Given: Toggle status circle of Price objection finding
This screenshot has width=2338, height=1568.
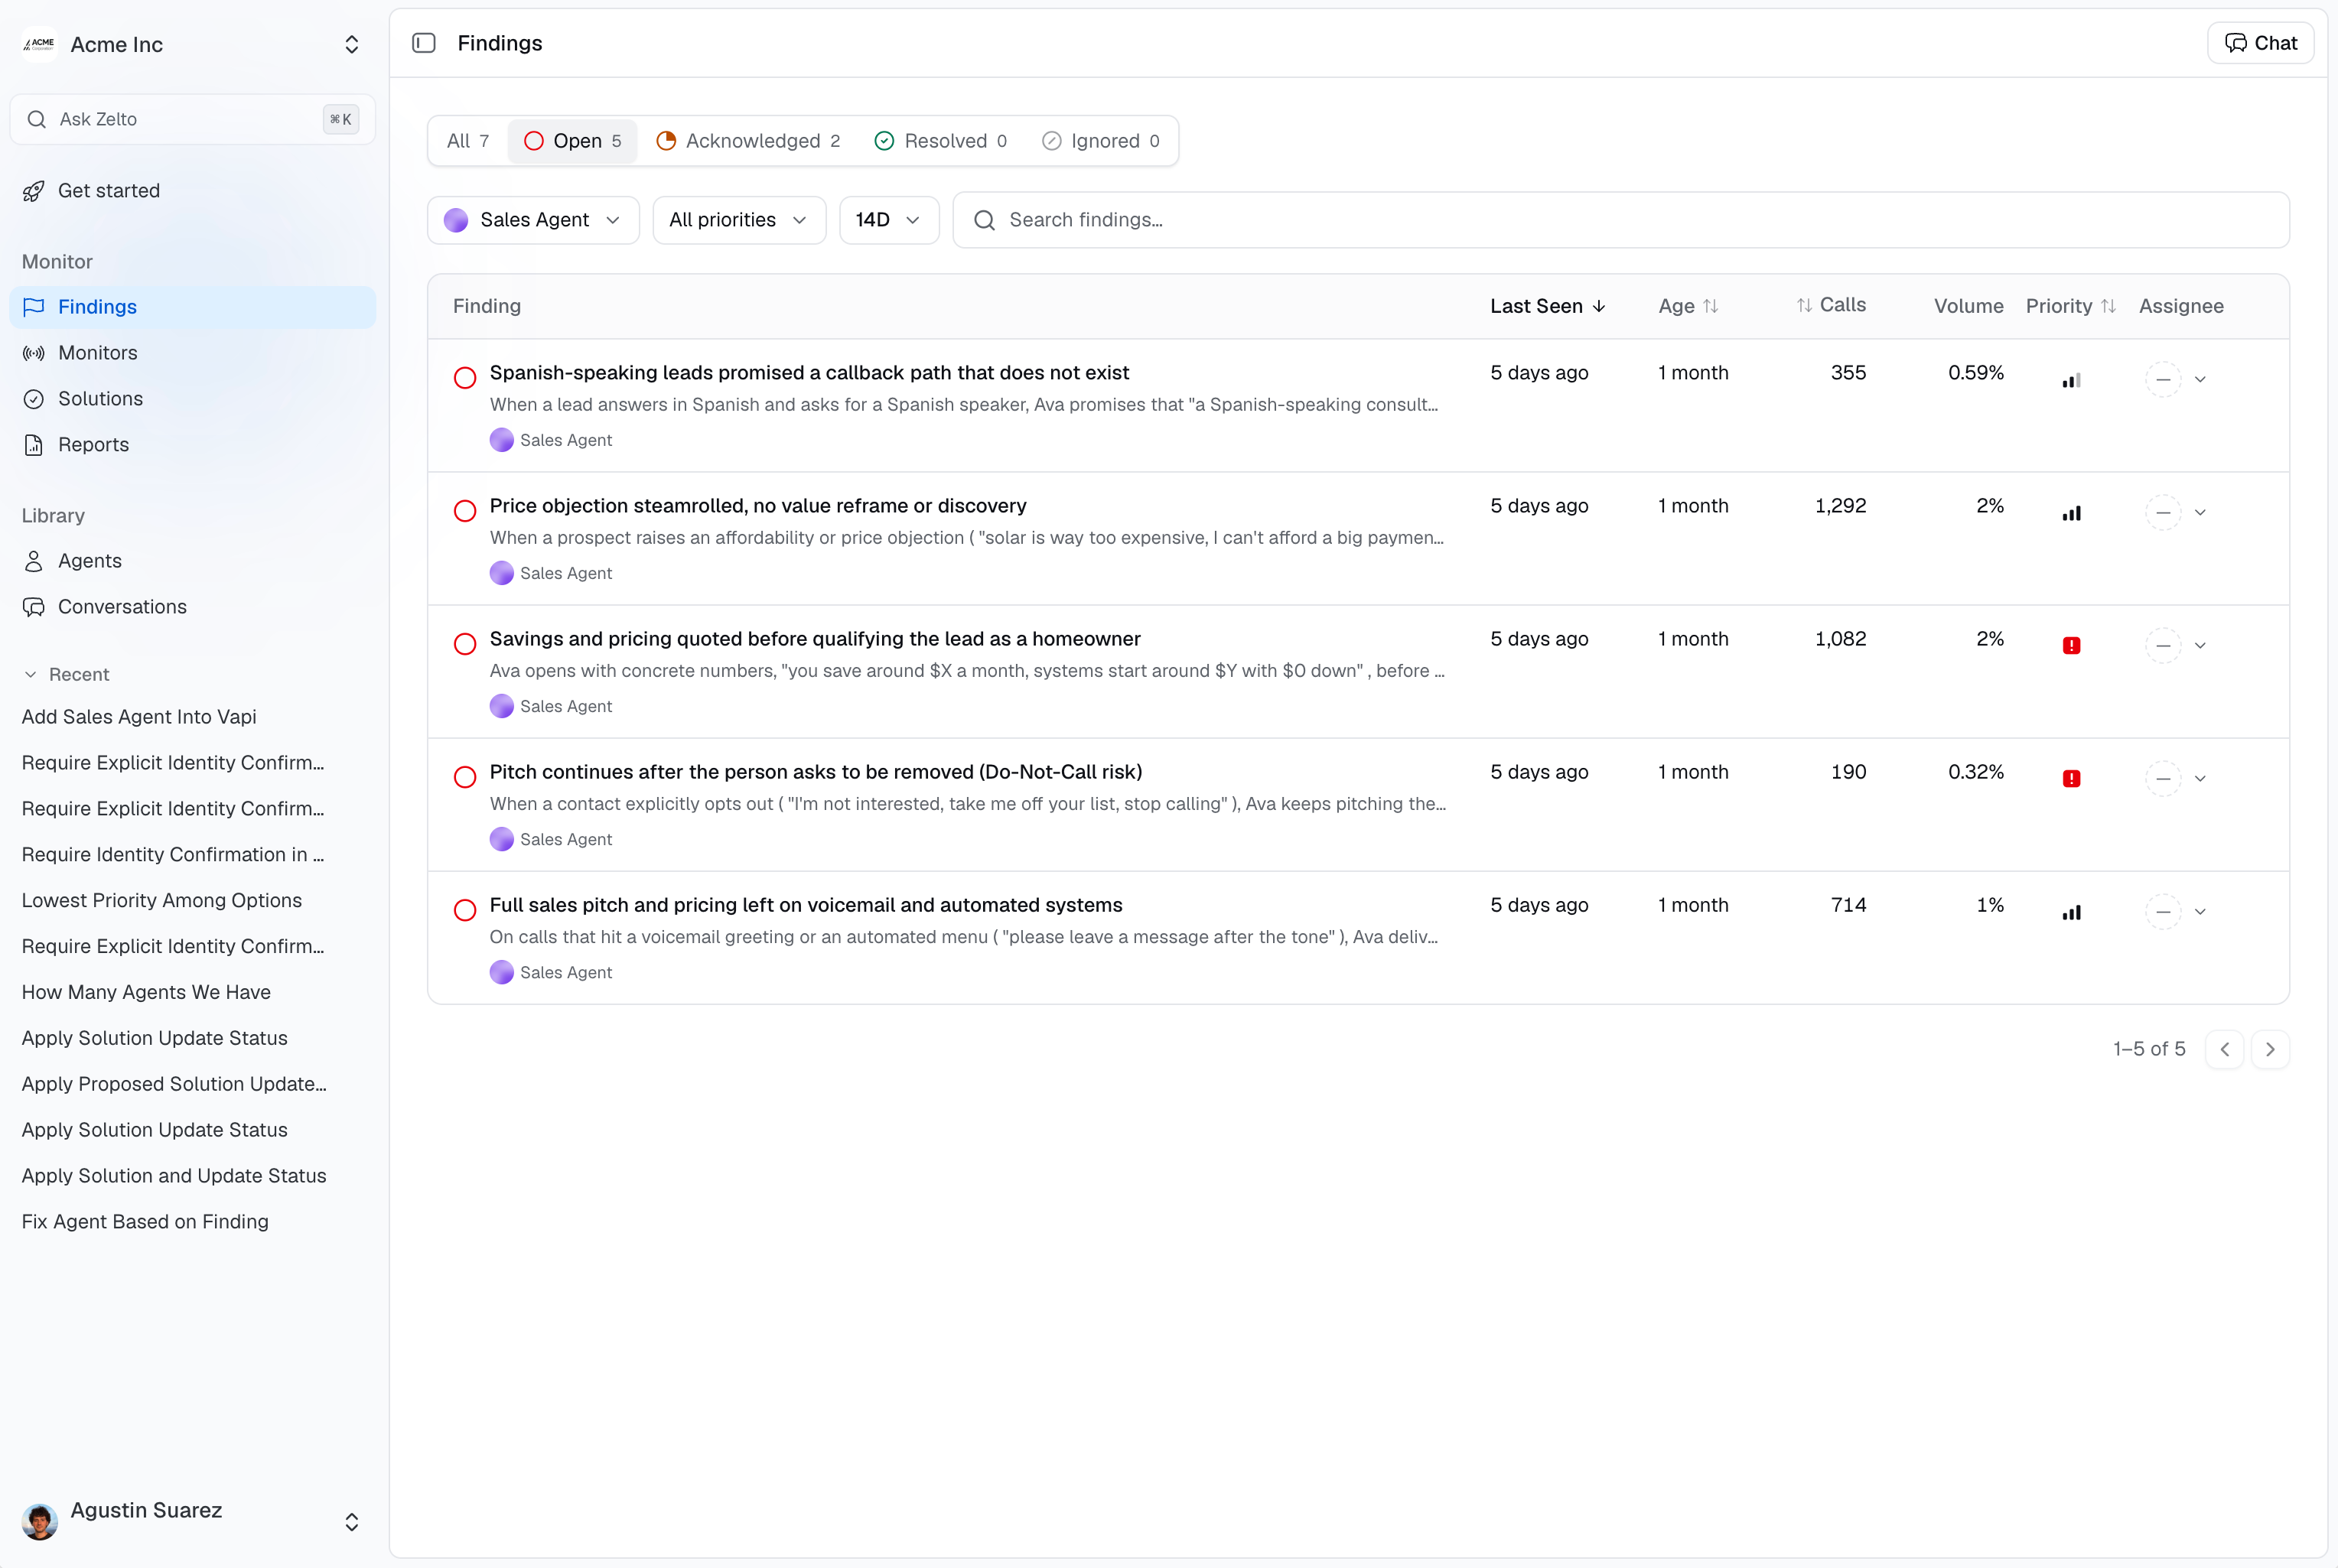Looking at the screenshot, I should [465, 511].
